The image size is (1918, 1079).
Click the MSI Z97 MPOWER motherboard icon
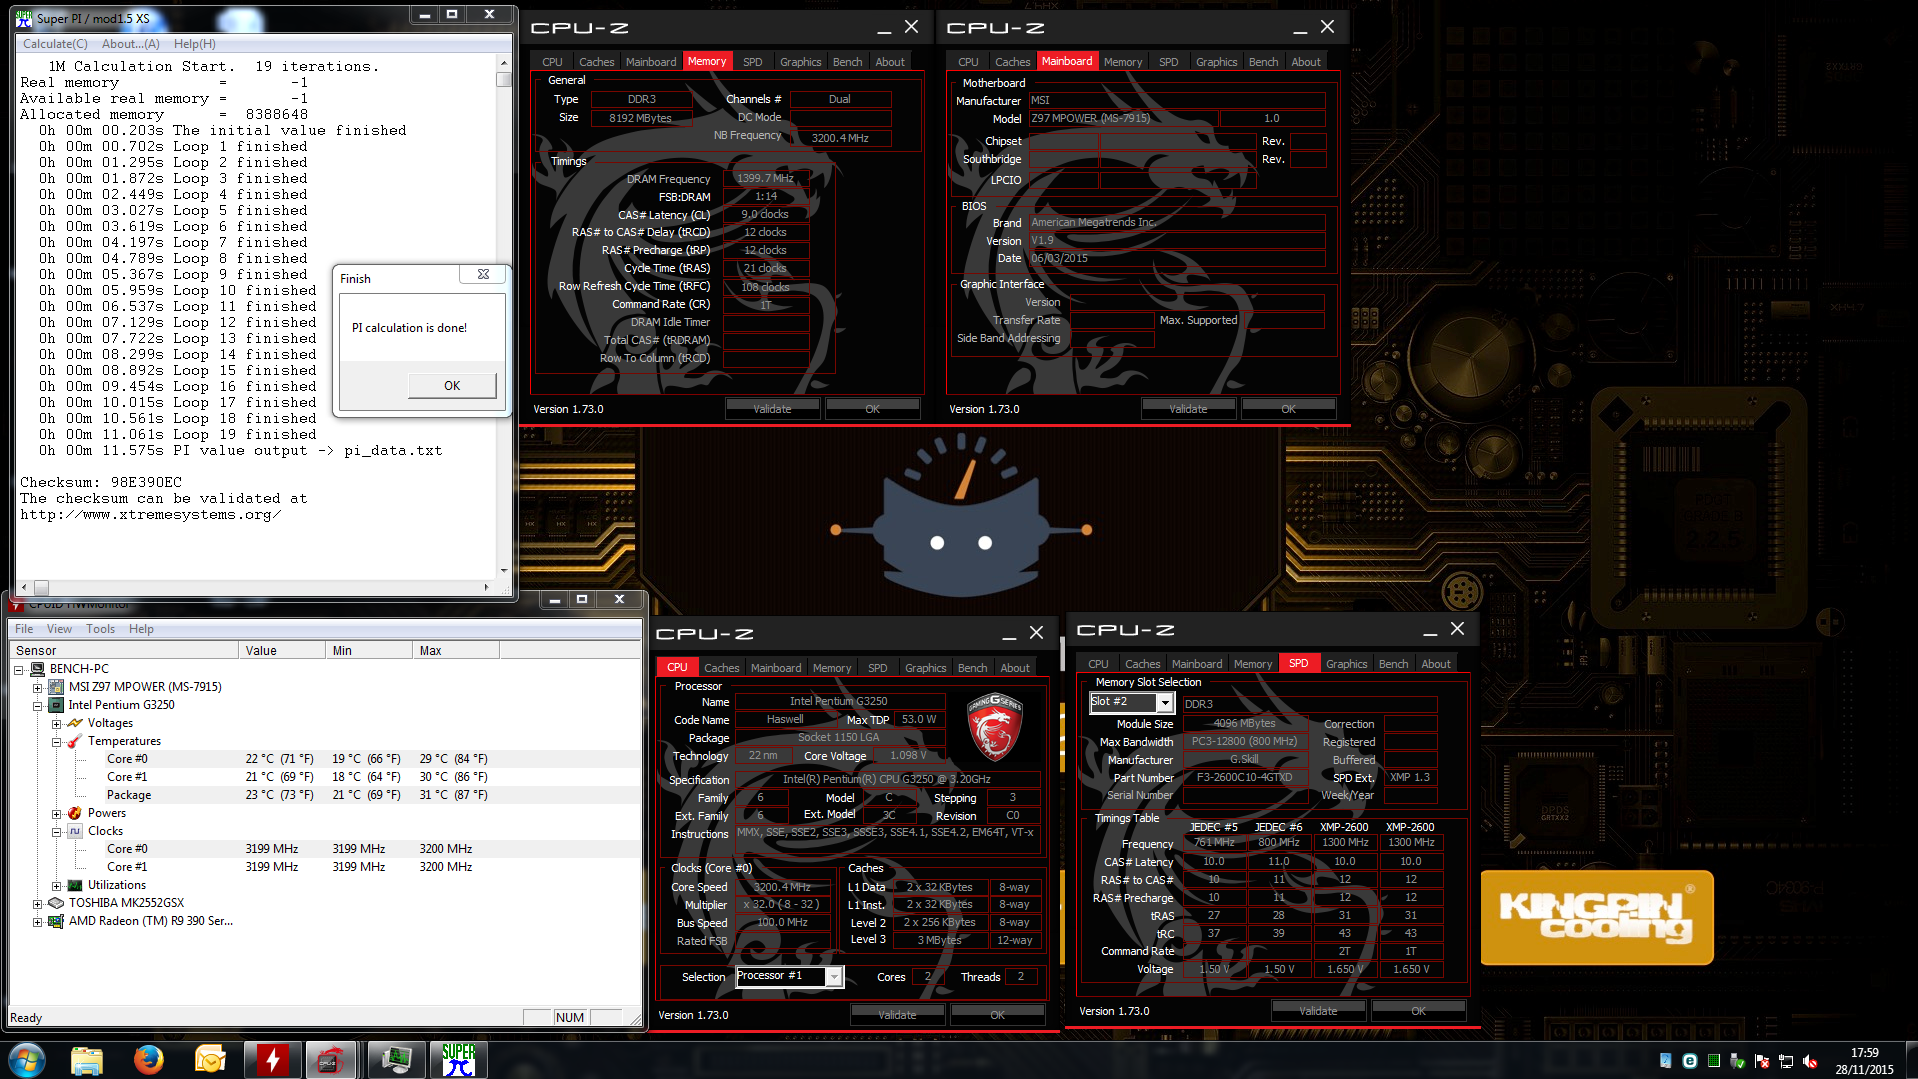coord(57,687)
